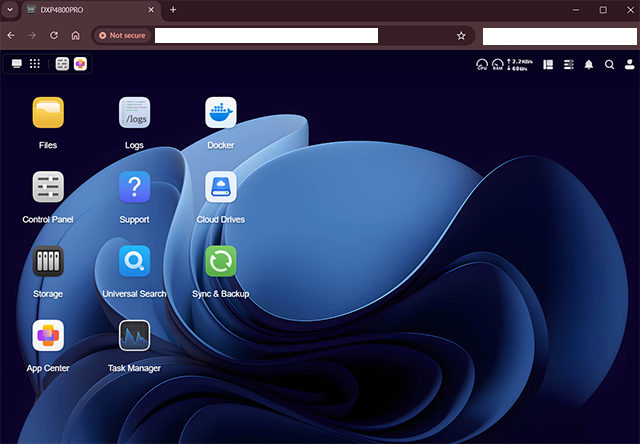
Task: Open the App Center desktop icon
Action: (48, 336)
